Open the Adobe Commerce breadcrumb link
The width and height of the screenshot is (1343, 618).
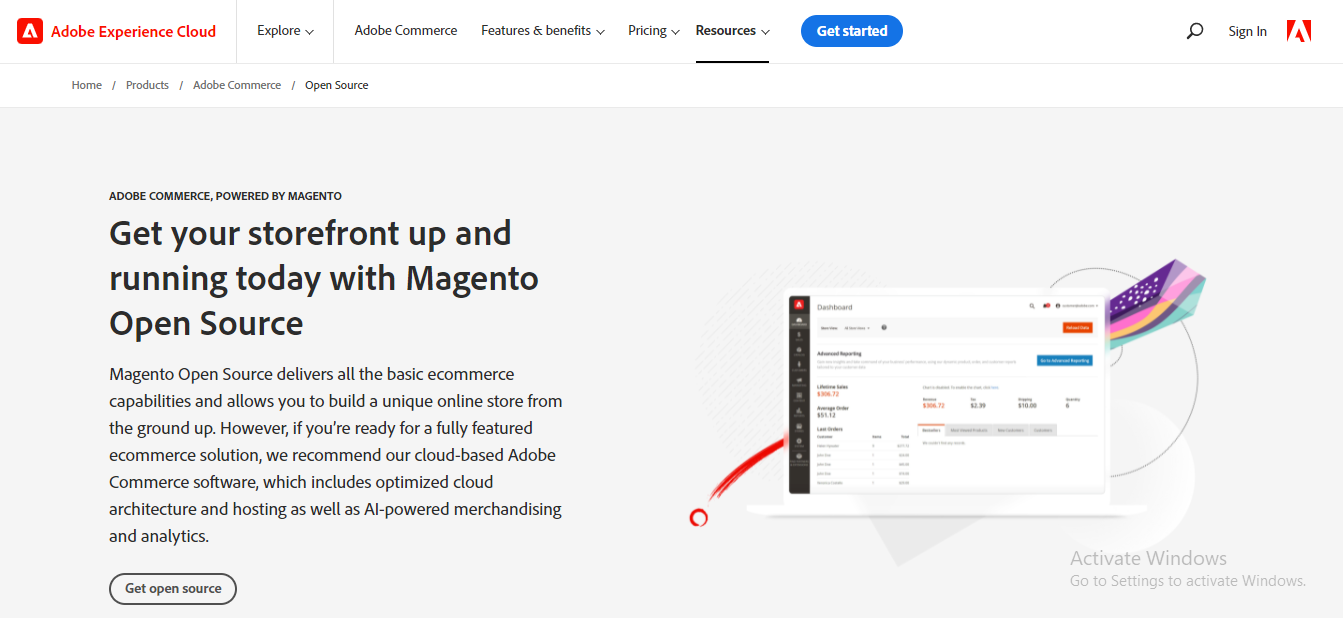[x=237, y=85]
